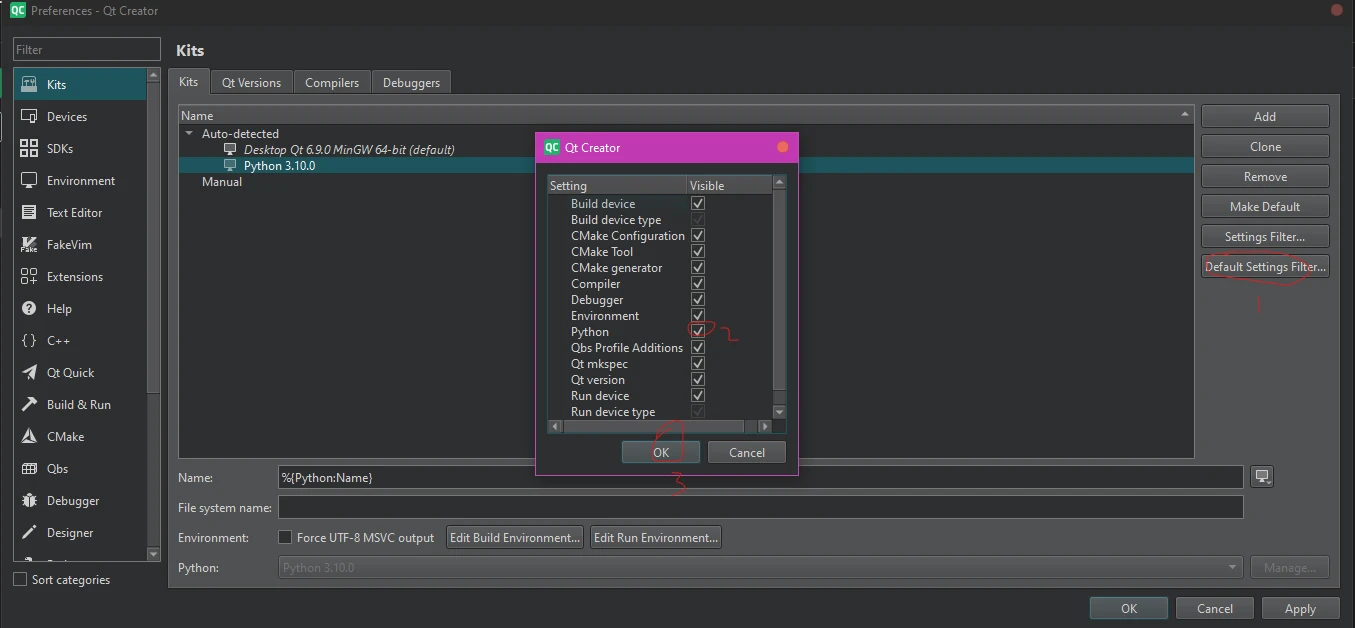Open FakeVim category icon
1355x628 pixels.
coord(29,245)
